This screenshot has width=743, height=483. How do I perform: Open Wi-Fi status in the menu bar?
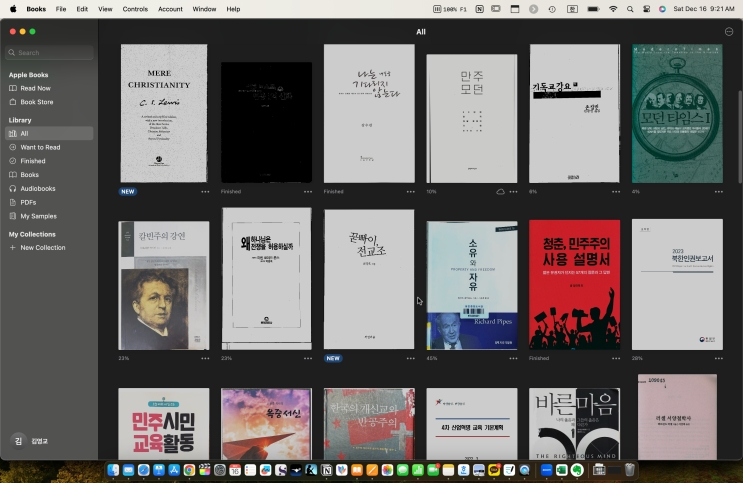(x=613, y=8)
